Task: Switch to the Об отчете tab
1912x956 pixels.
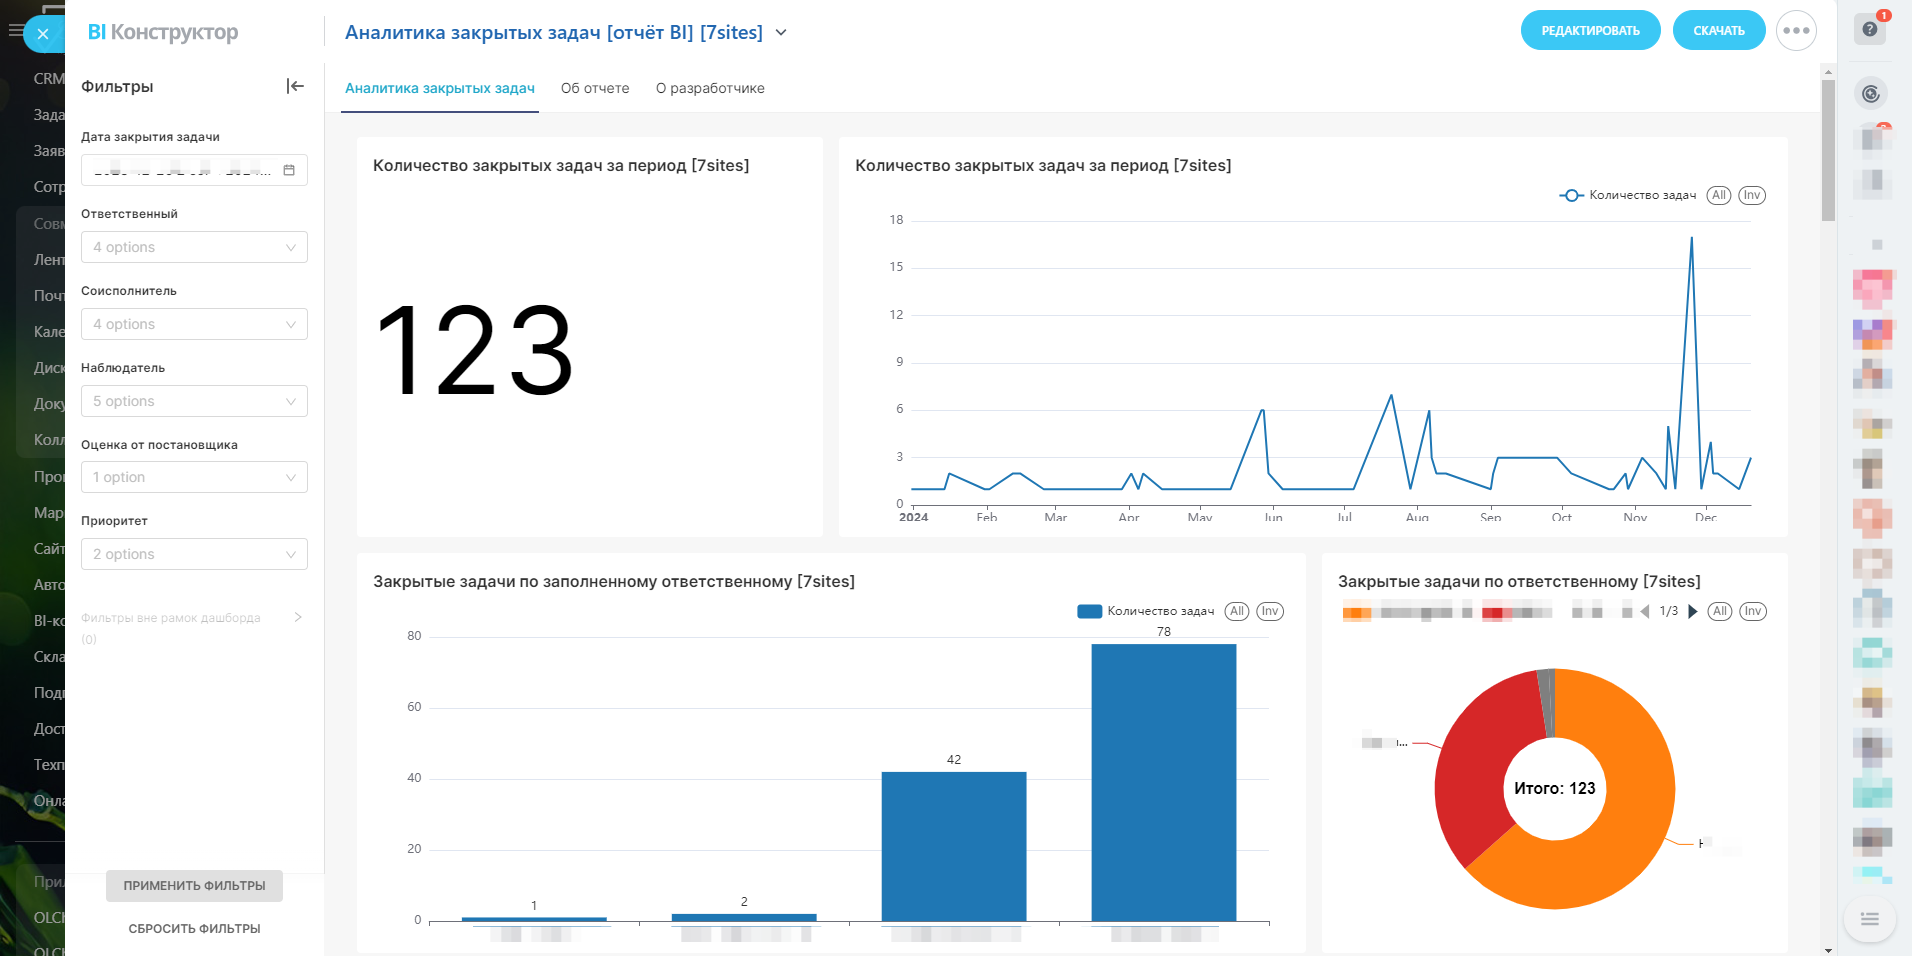Action: (595, 88)
